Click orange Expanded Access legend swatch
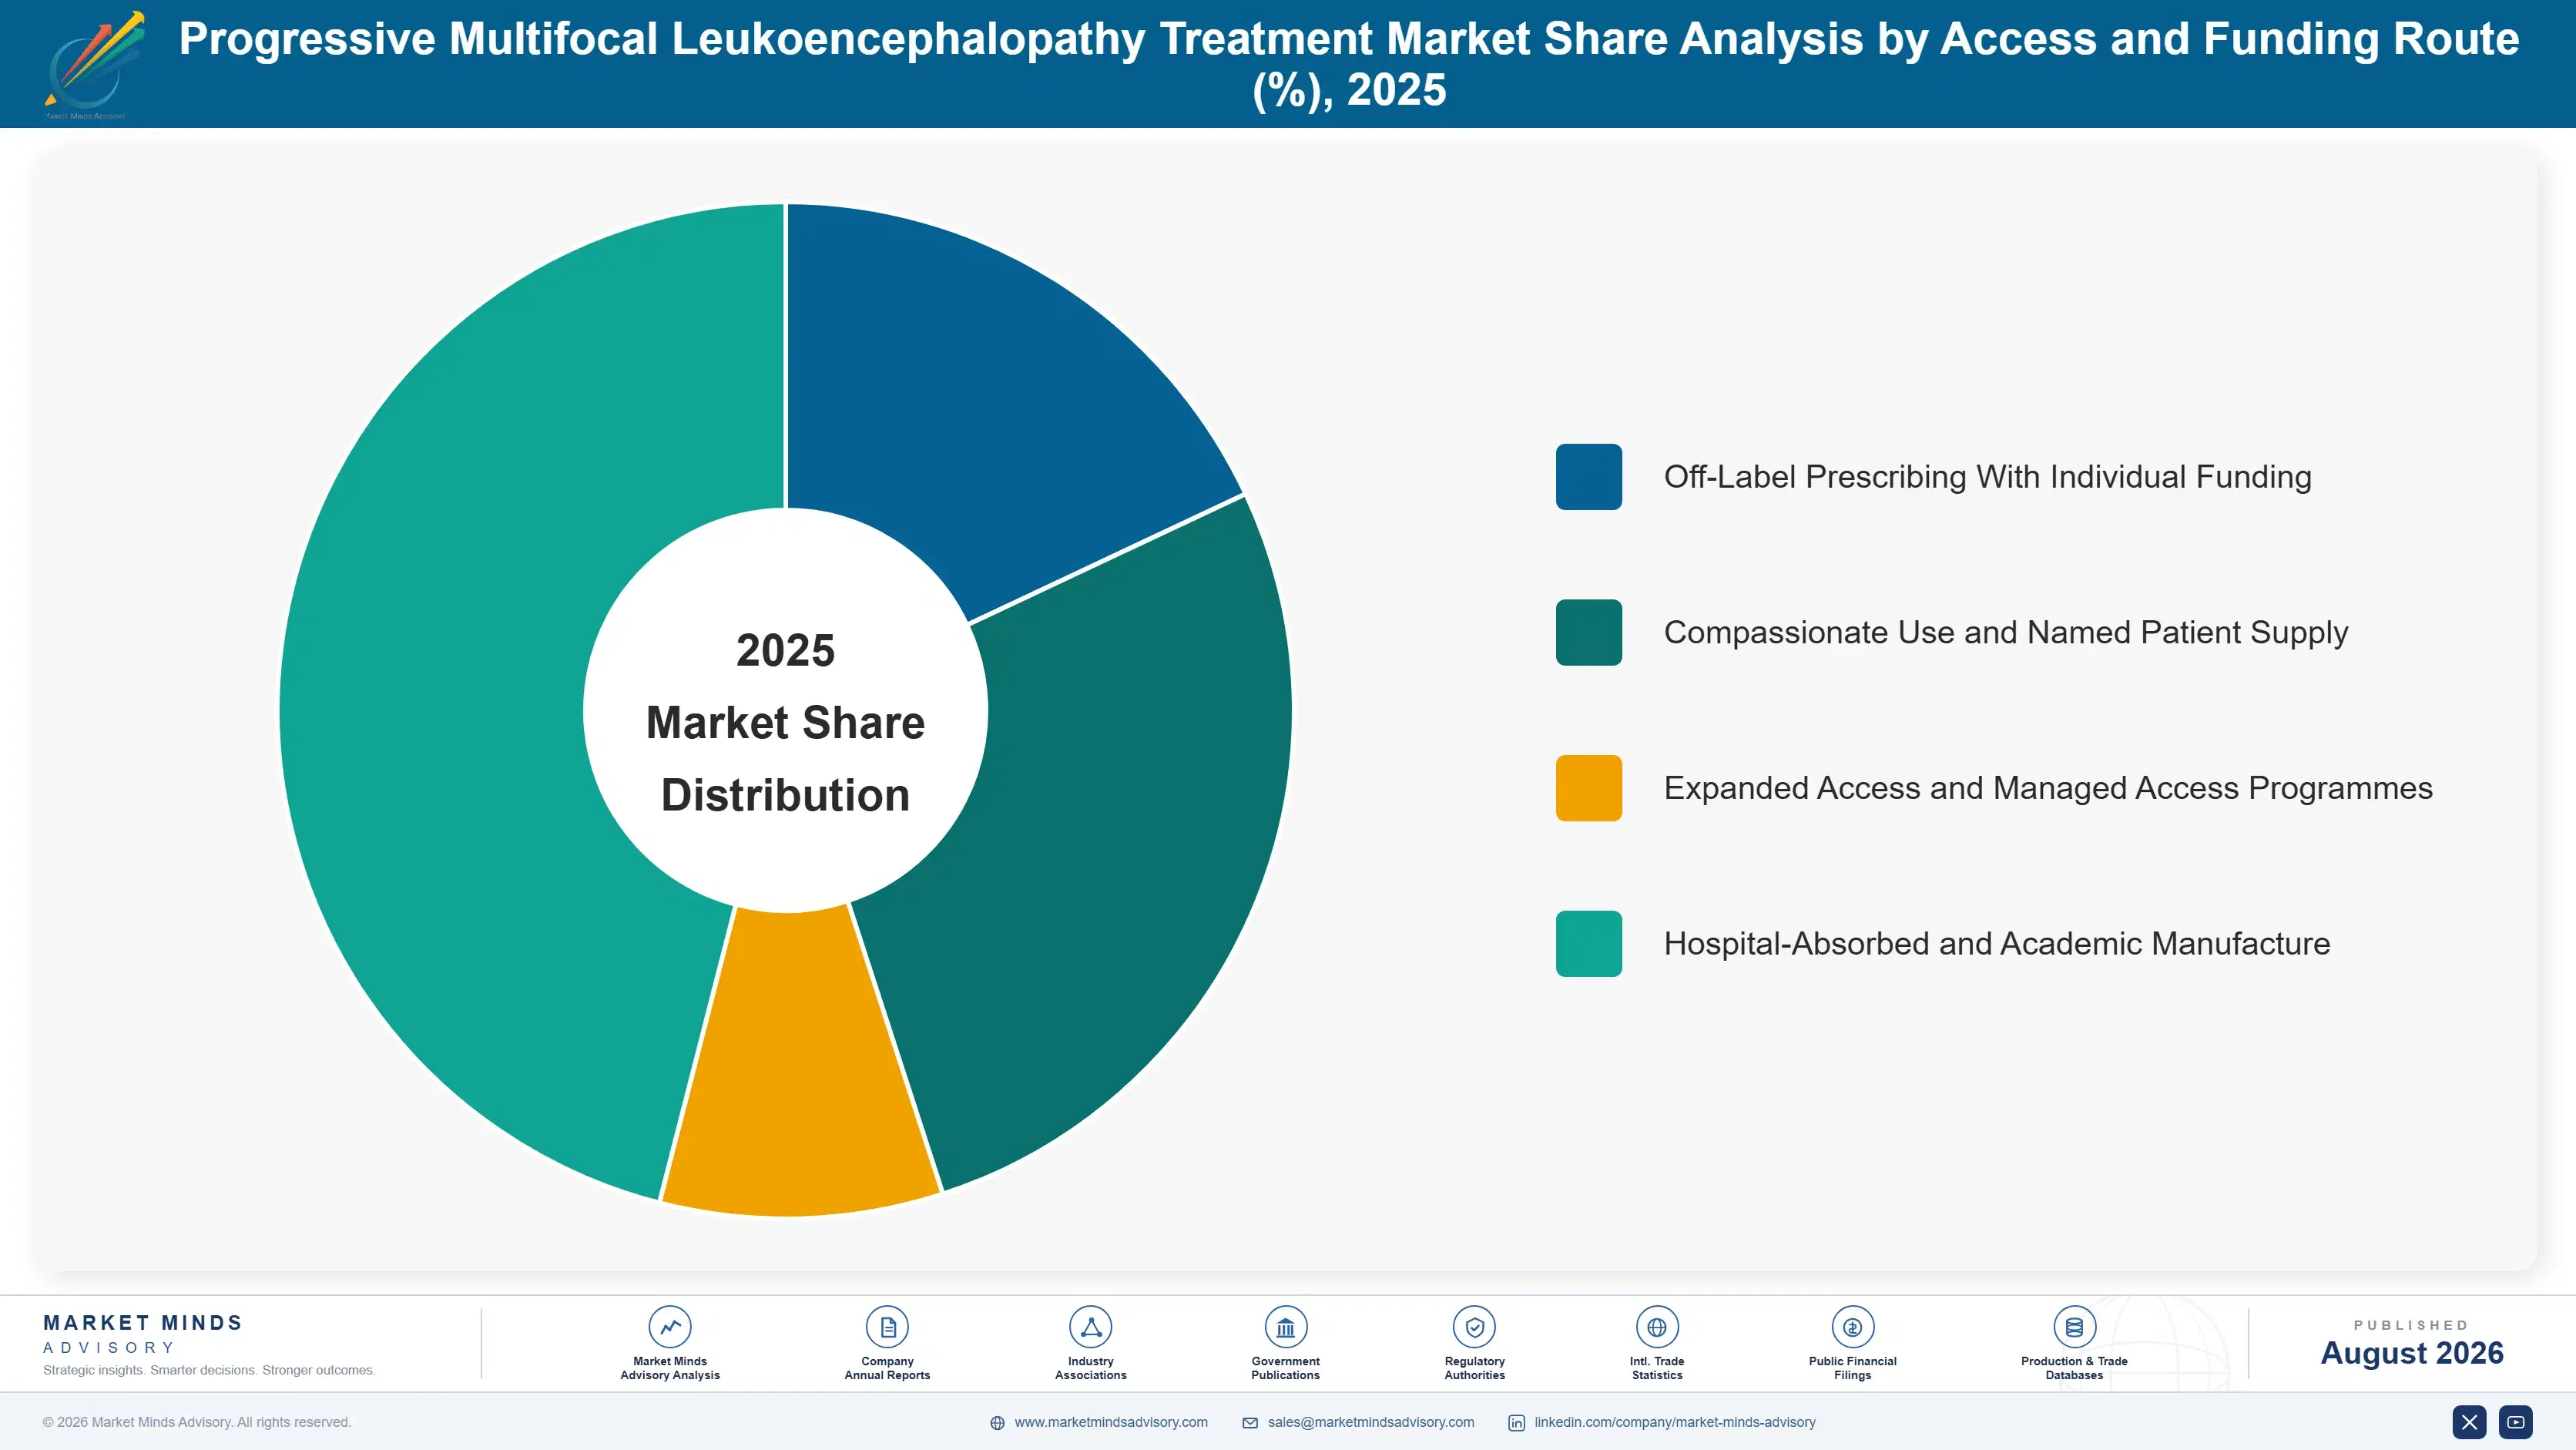Screen dimensions: 2576x1450 click(x=1588, y=788)
